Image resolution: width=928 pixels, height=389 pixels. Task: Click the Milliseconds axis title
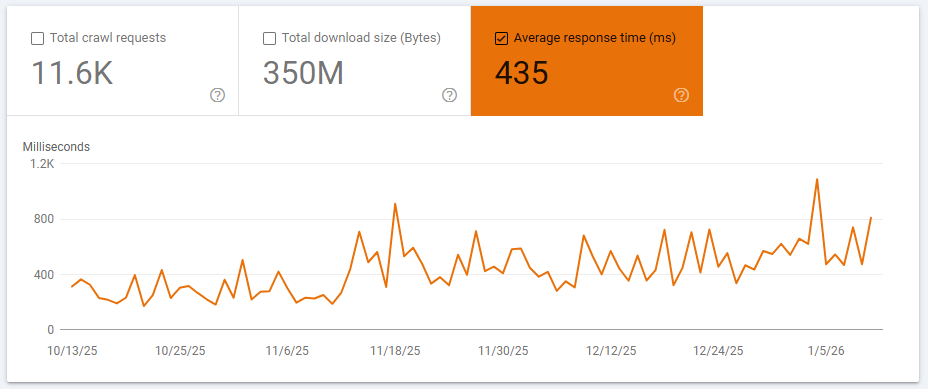tap(56, 147)
